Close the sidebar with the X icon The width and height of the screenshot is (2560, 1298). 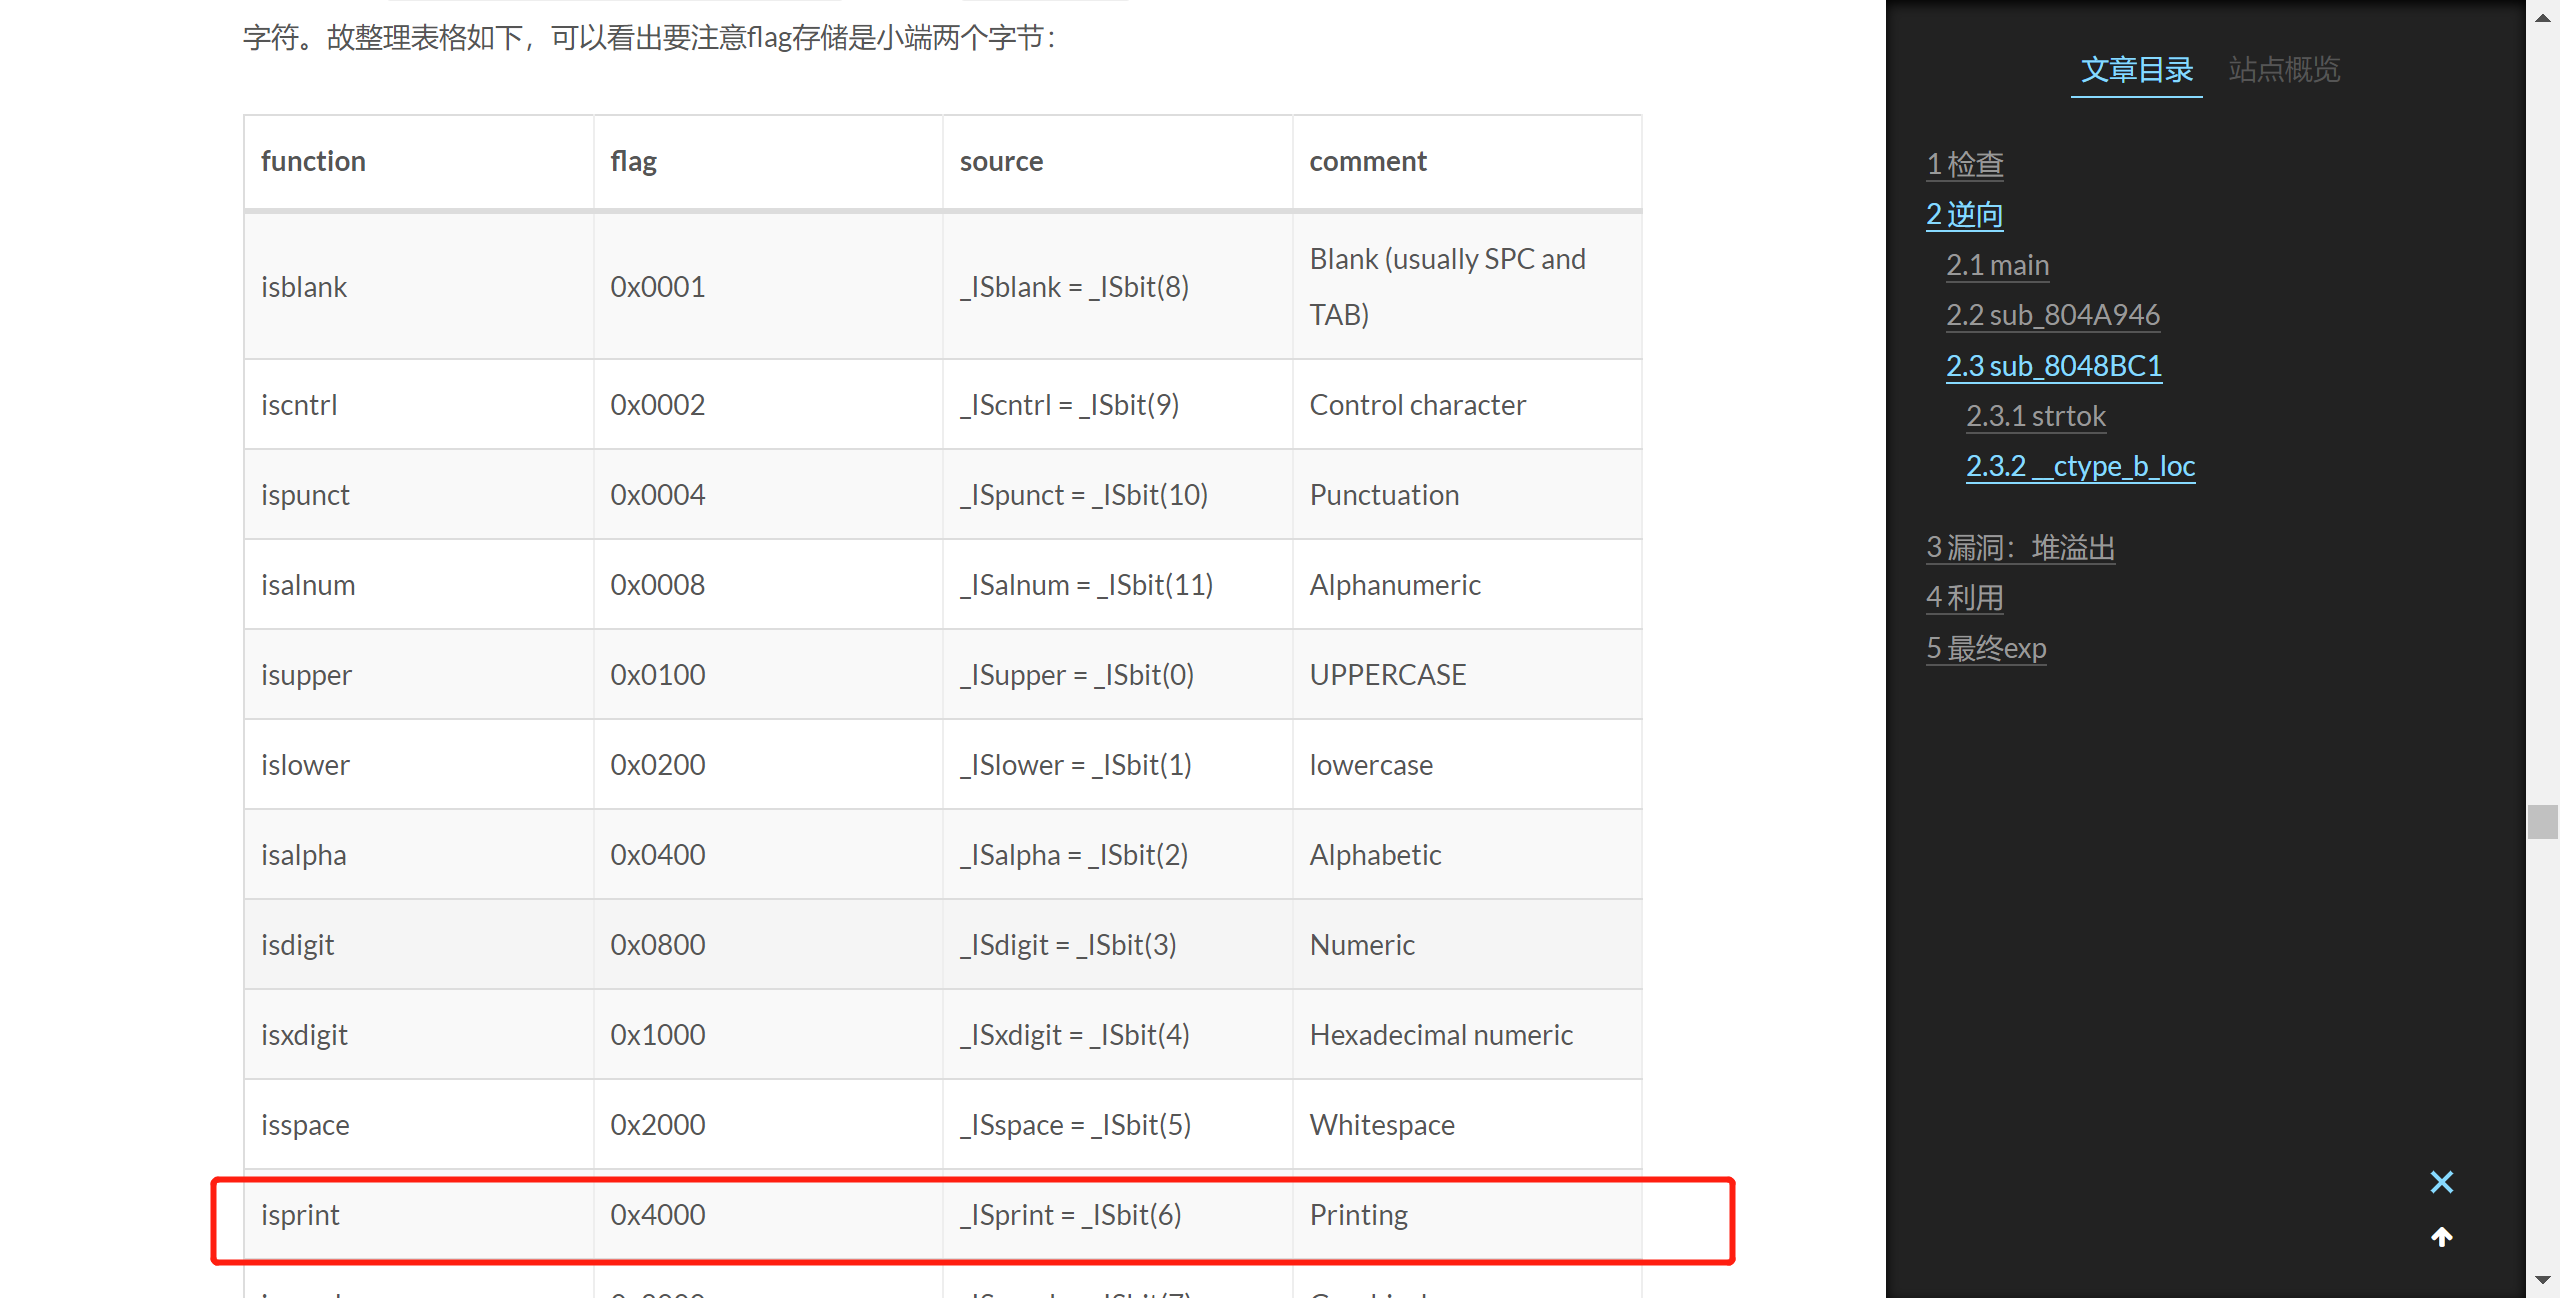click(x=2441, y=1182)
